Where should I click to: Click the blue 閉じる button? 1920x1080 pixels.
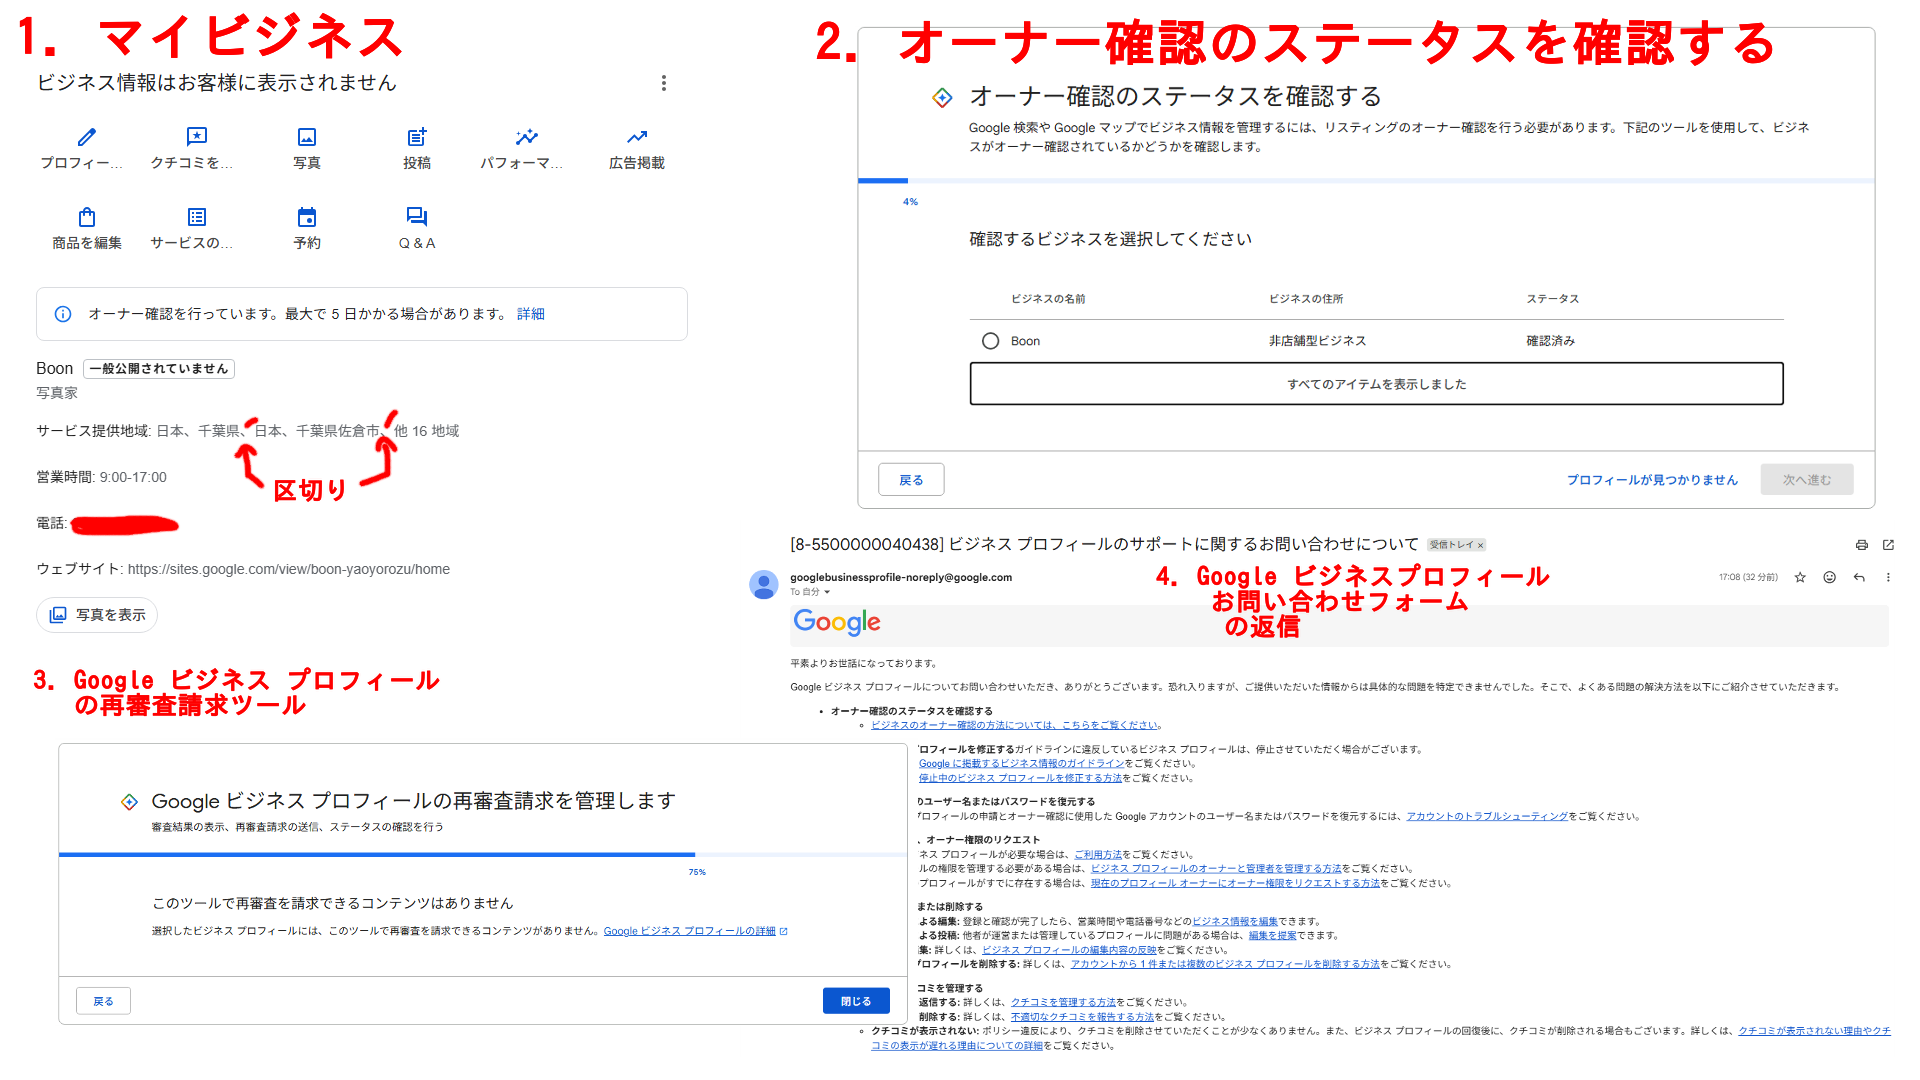click(x=856, y=1001)
